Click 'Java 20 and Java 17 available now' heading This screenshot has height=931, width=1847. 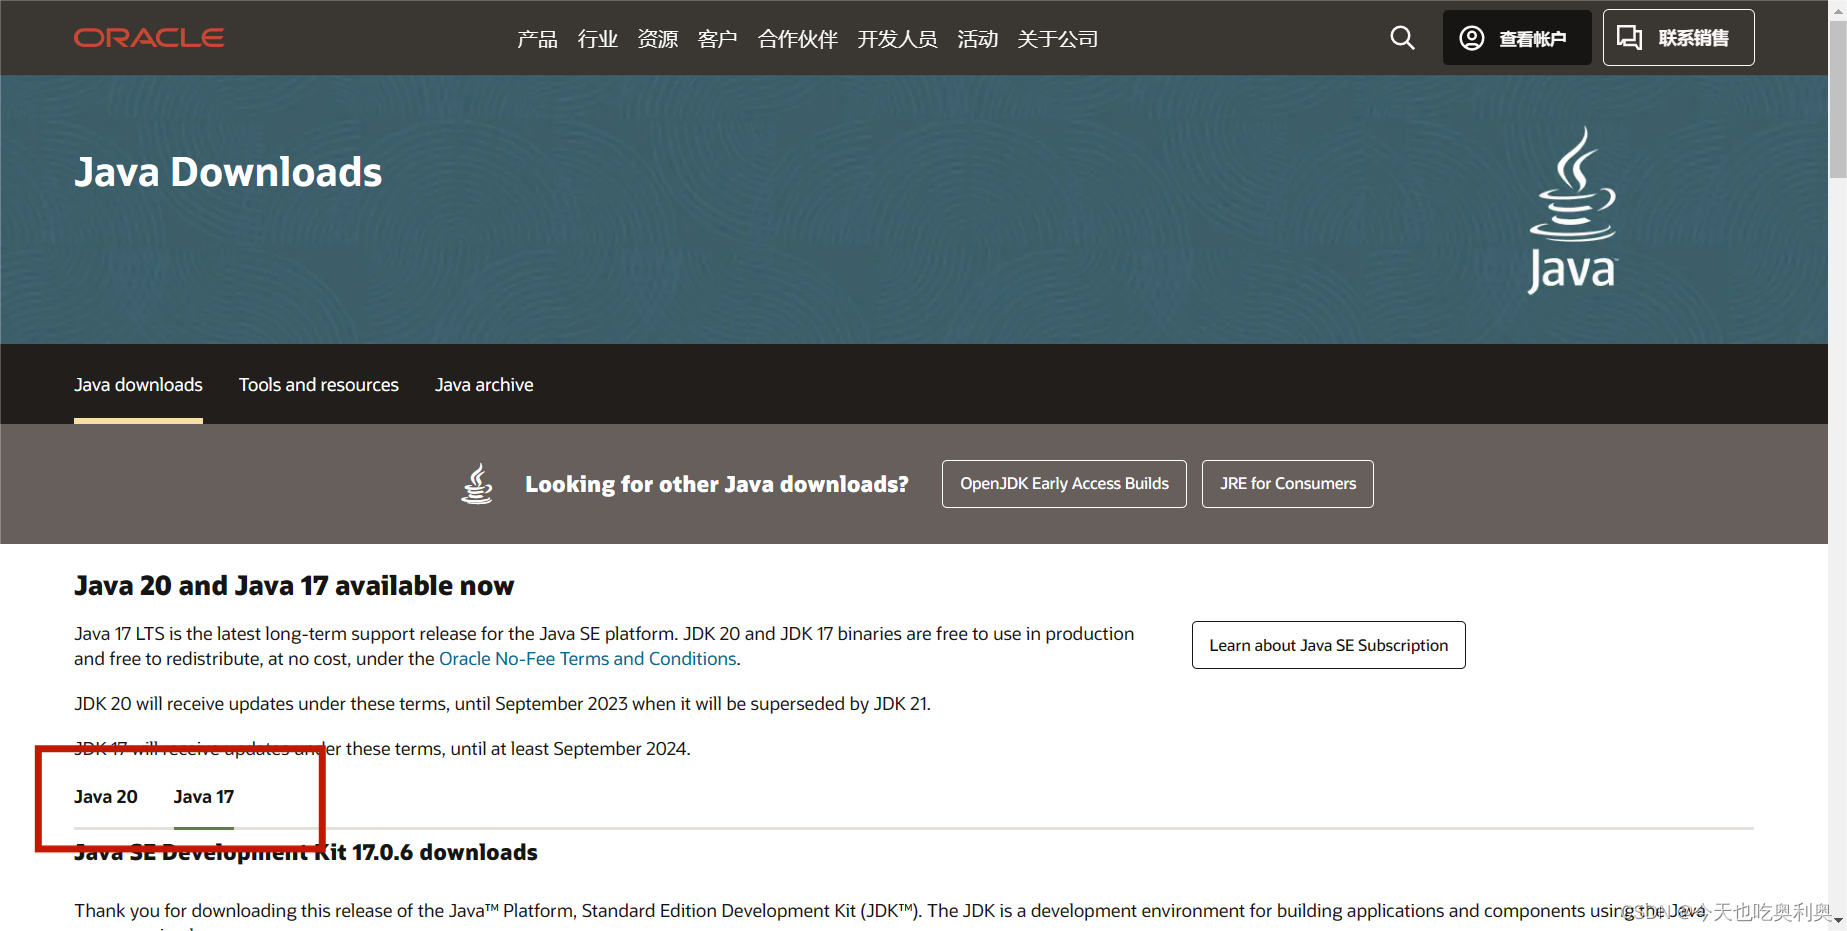coord(294,586)
